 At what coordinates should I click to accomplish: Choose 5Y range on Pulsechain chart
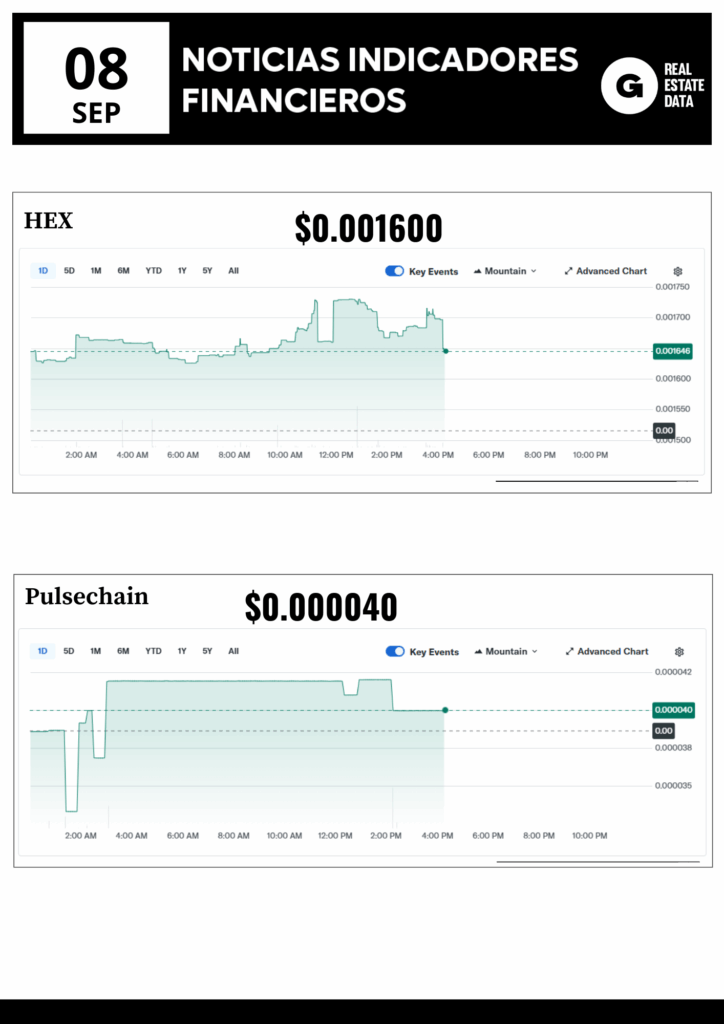click(x=207, y=651)
